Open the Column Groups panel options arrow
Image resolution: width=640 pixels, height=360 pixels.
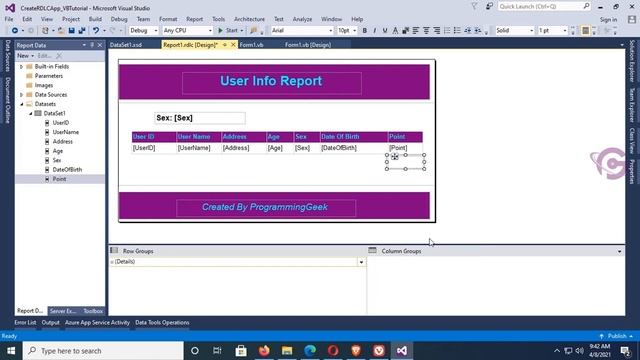pos(619,251)
